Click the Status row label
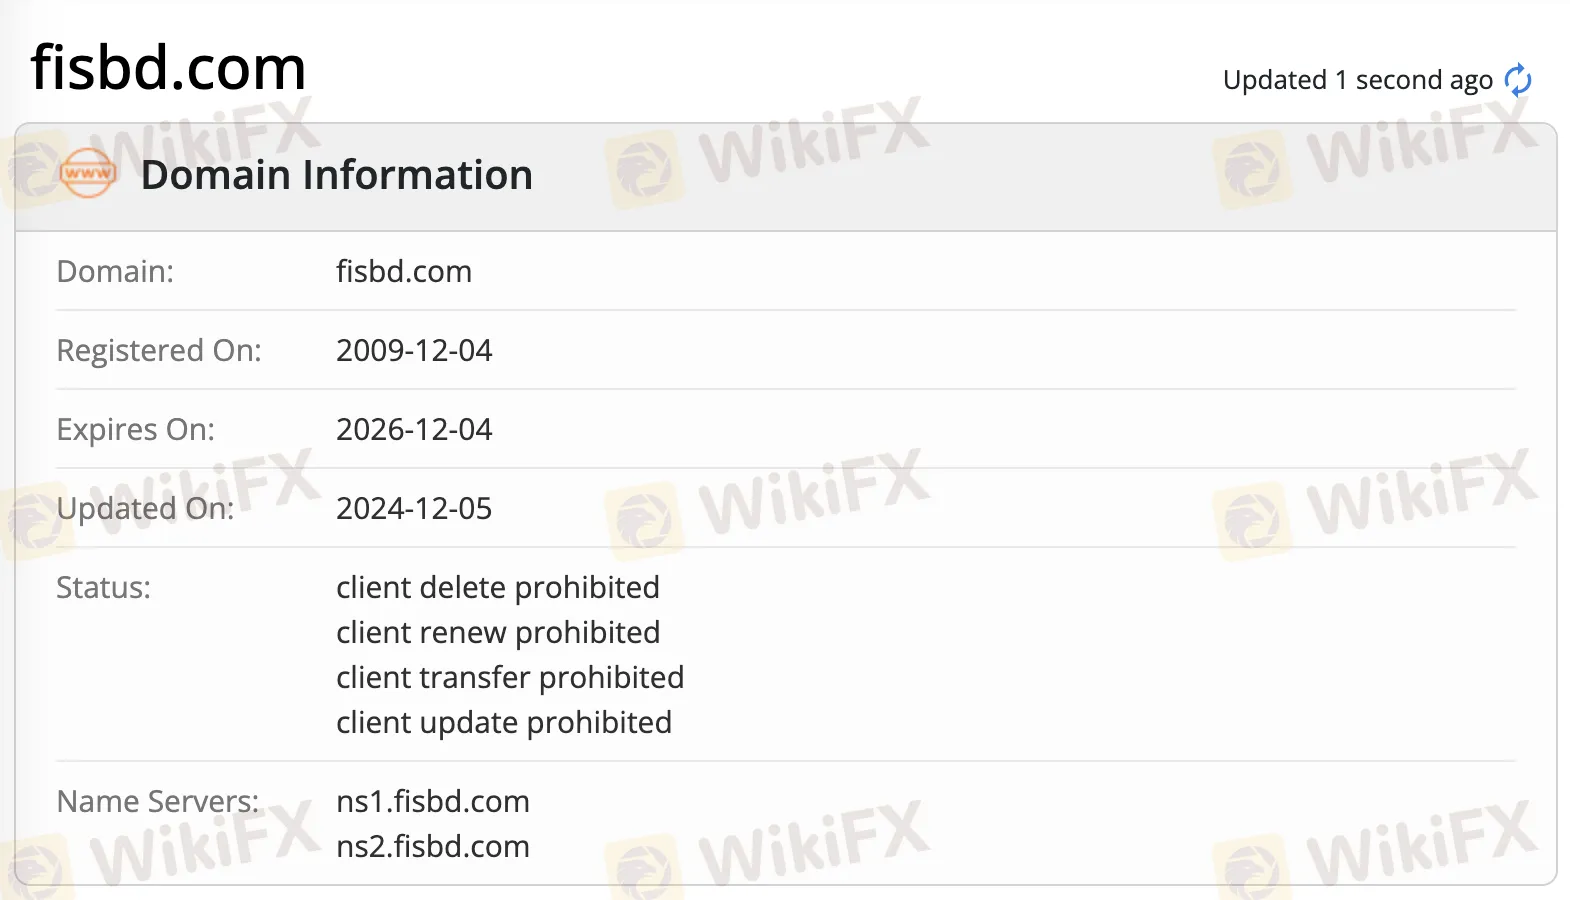Screen dimensions: 1570x900 coord(103,587)
